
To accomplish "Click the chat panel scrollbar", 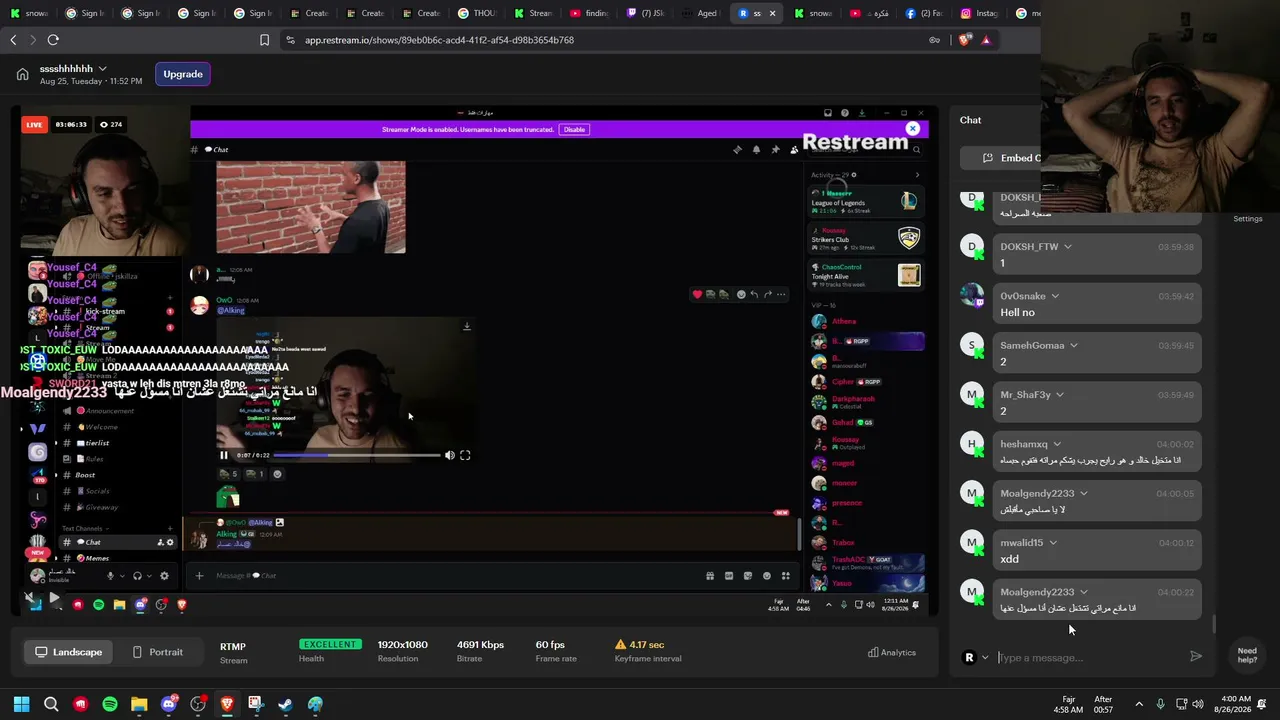I will click(x=1215, y=624).
